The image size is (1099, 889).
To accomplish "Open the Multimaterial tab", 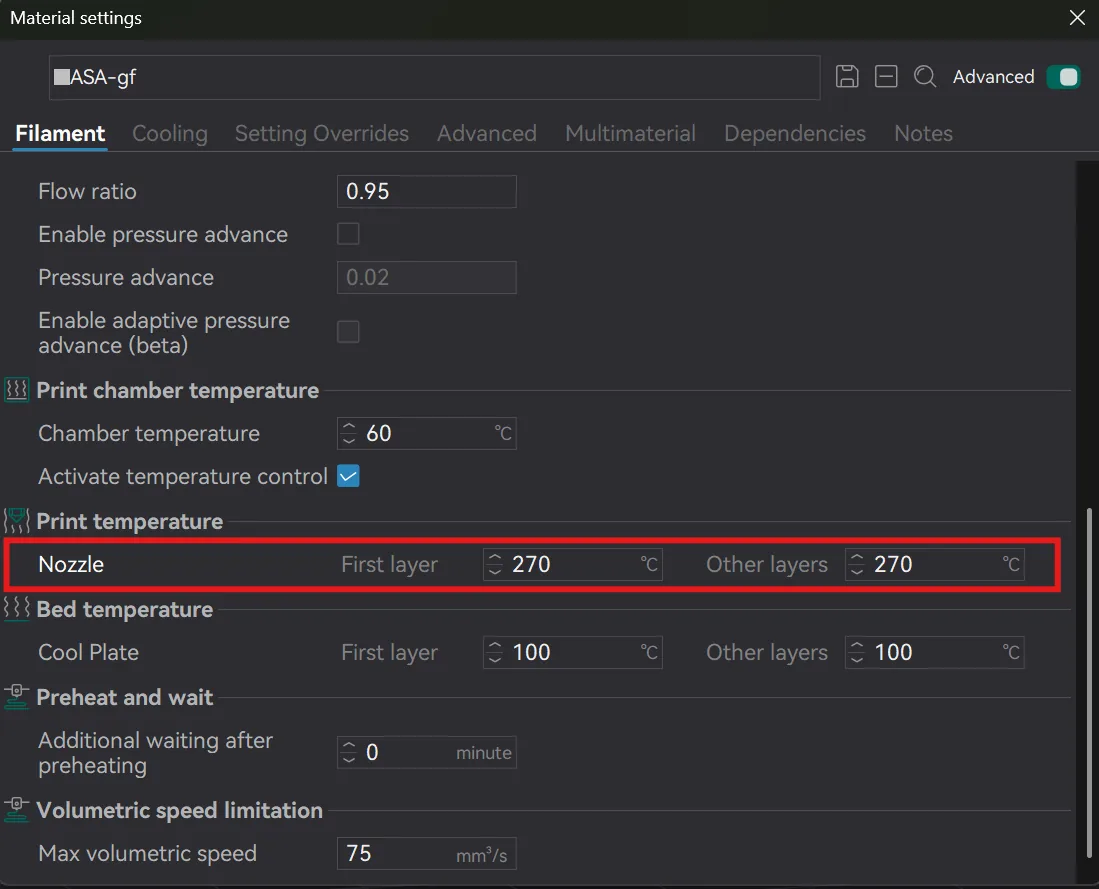I will (630, 133).
